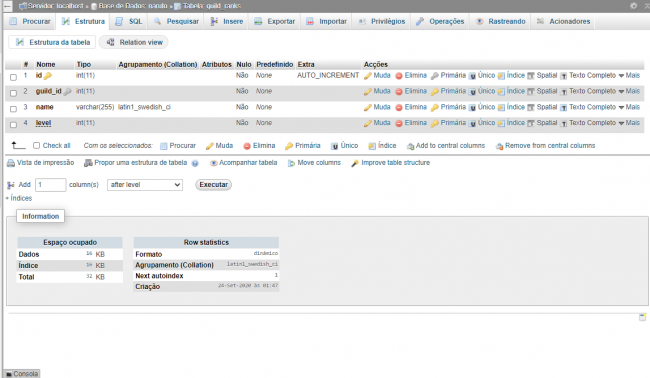Open page settings gear icon

tap(634, 6)
